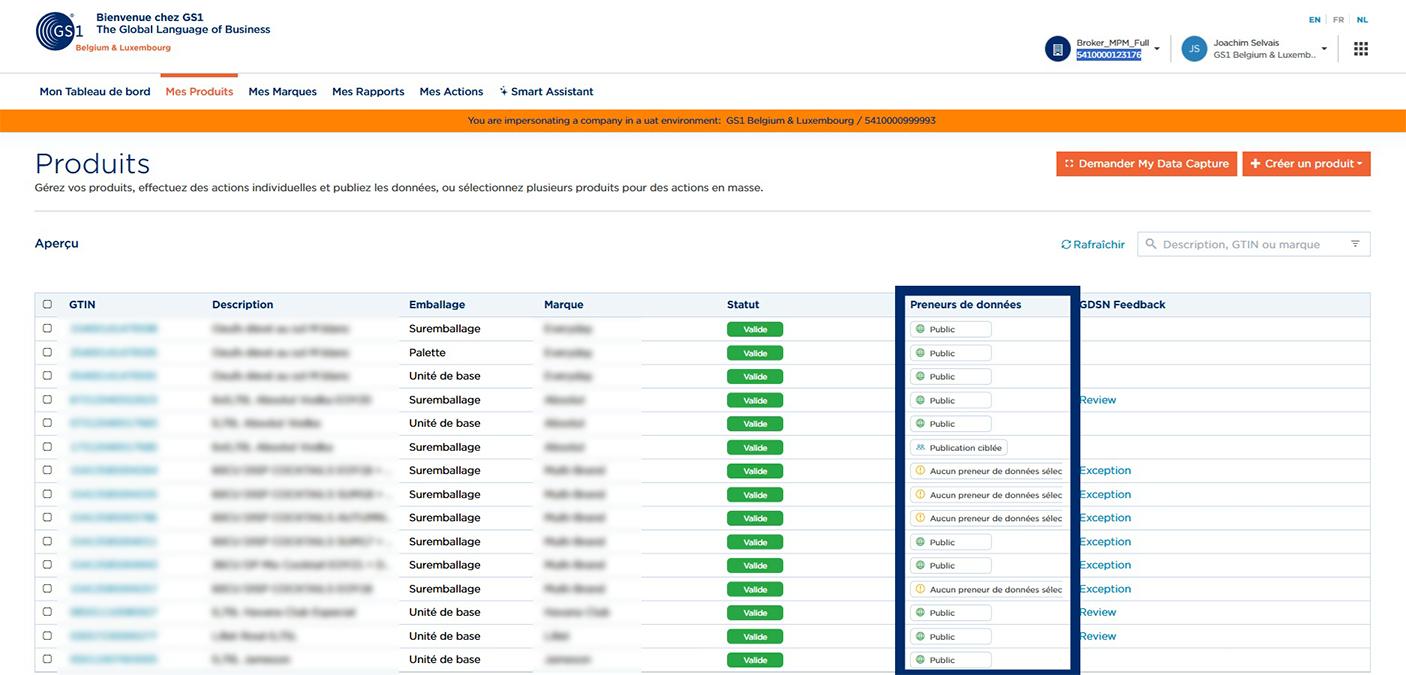Image resolution: width=1406 pixels, height=675 pixels.
Task: Switch to the Mes Rapports tab
Action: pos(368,92)
